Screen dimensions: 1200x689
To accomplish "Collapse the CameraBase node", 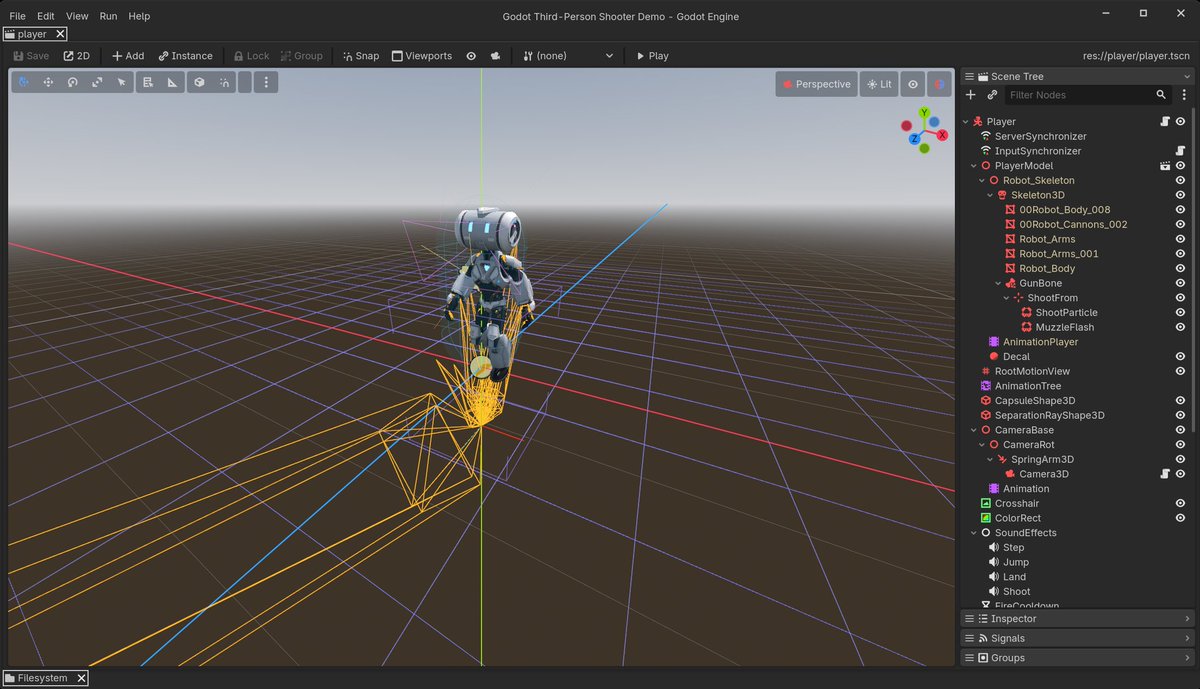I will point(974,430).
